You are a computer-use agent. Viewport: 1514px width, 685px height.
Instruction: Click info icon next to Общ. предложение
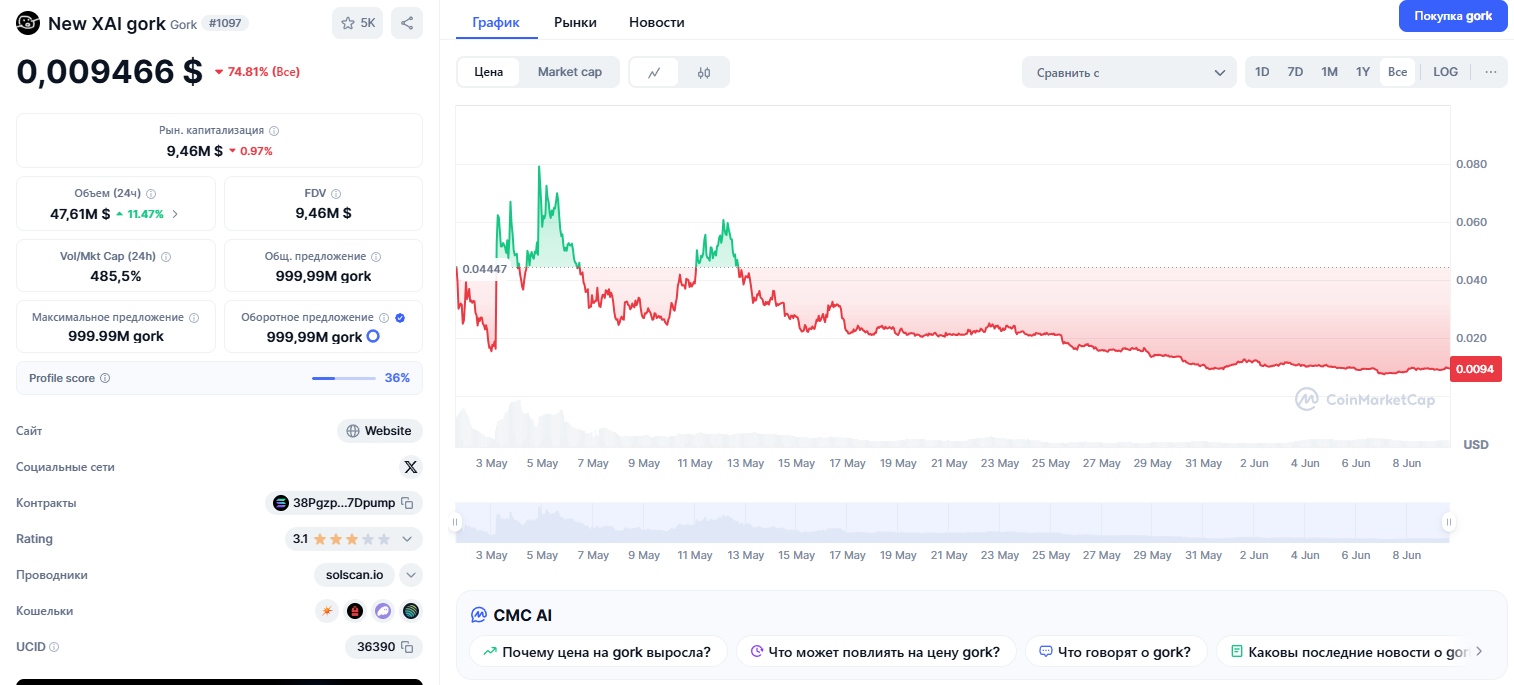[x=376, y=257]
